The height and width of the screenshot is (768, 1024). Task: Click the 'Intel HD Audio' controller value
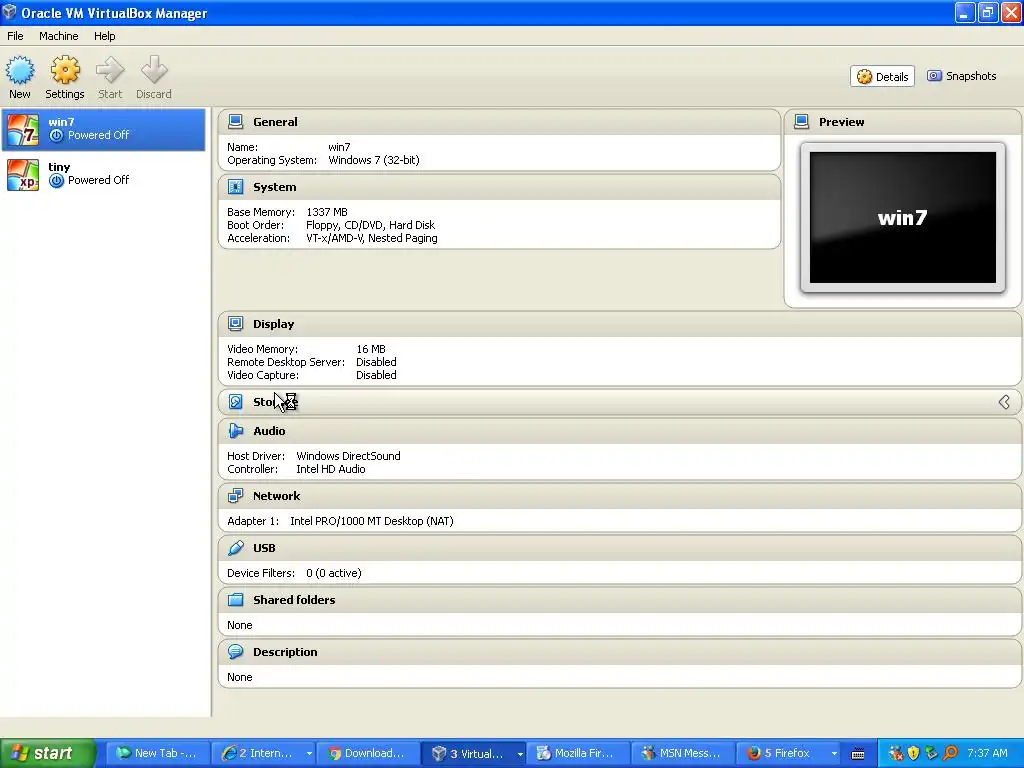tap(330, 470)
